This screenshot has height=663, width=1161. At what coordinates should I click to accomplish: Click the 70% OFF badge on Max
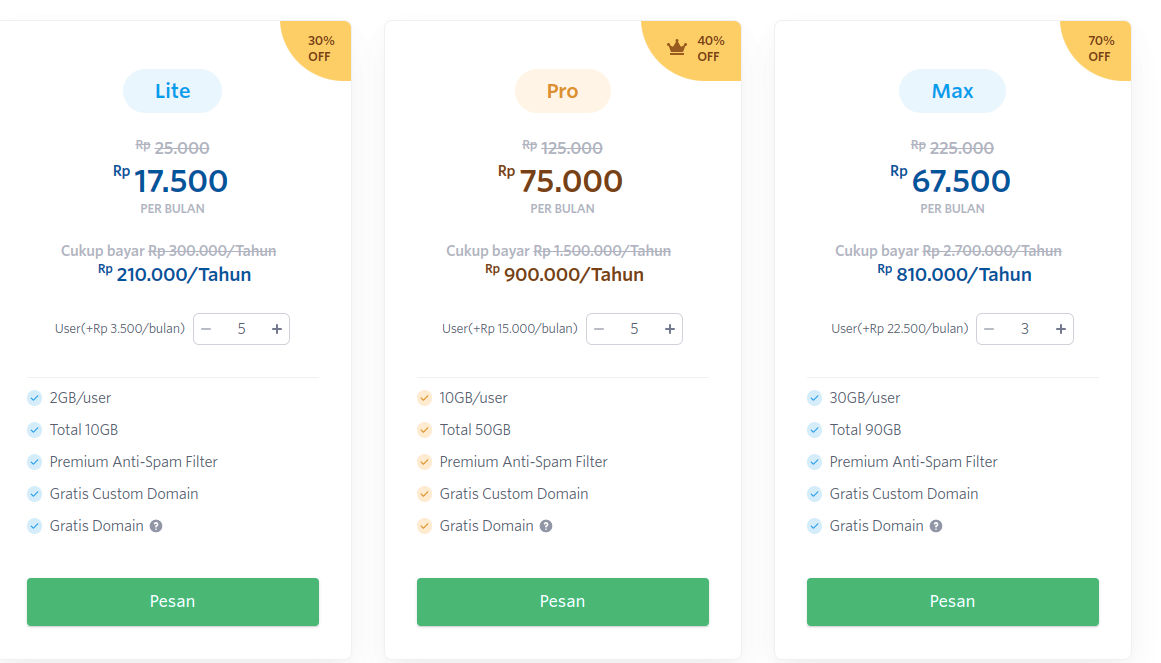coord(1100,49)
